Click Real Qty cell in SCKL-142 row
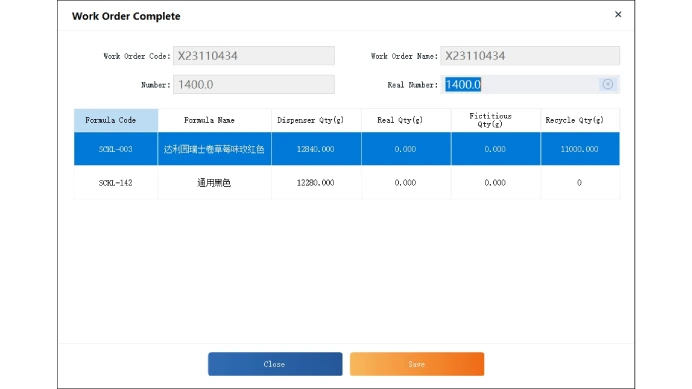The image size is (692, 389). tap(406, 182)
